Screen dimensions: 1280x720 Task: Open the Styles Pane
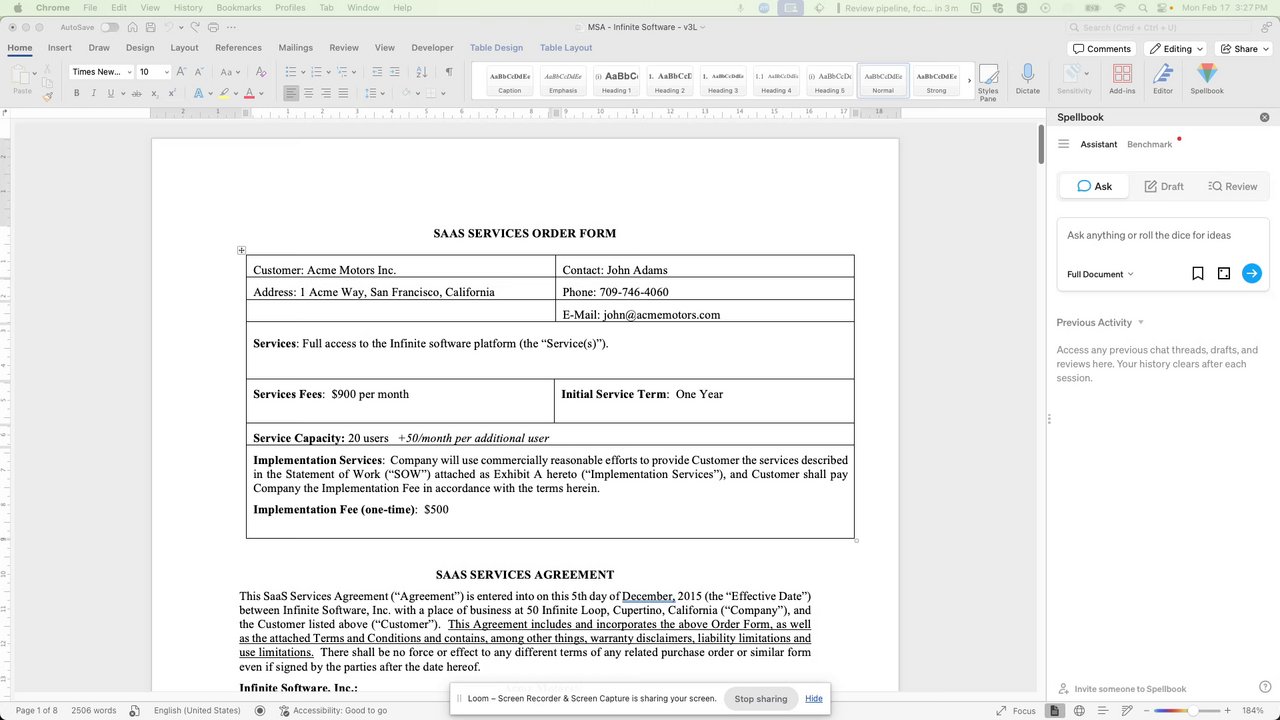click(988, 82)
